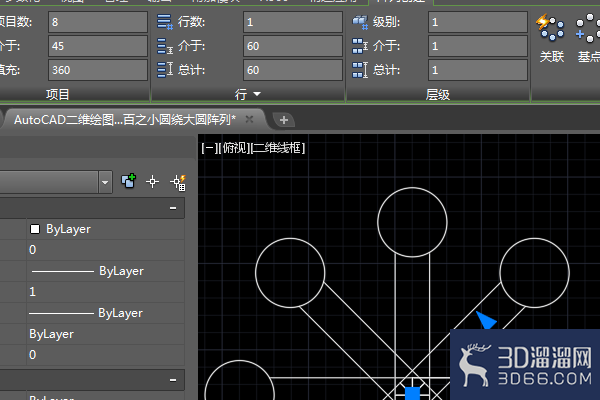Screen dimensions: 600x400
Task: Edit the level between field showing 1
Action: click(478, 46)
